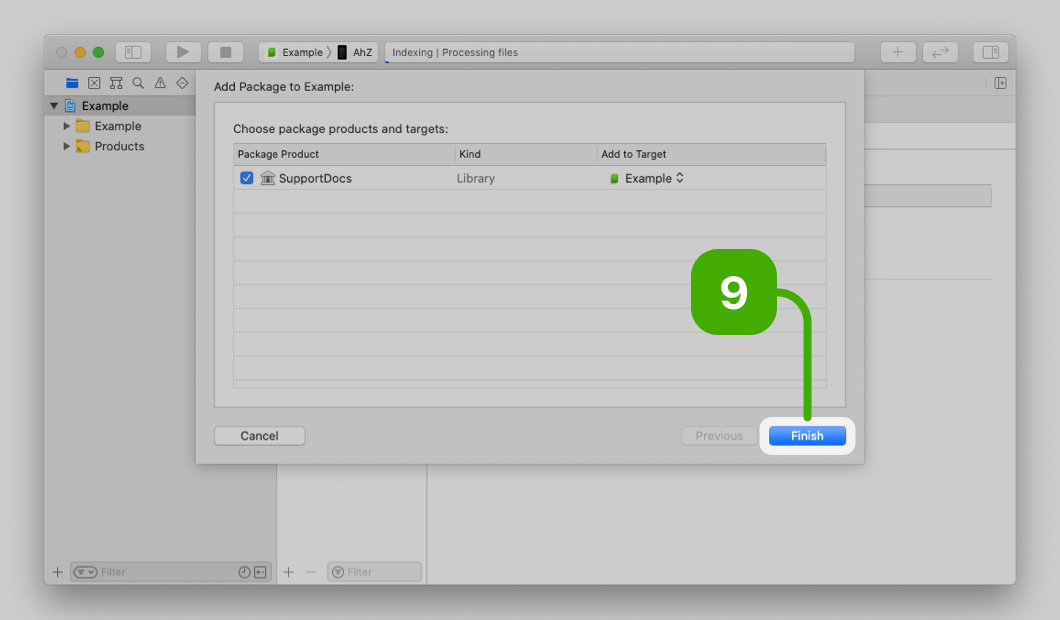
Task: Uncheck the SupportDocs package product checkbox
Action: 247,178
